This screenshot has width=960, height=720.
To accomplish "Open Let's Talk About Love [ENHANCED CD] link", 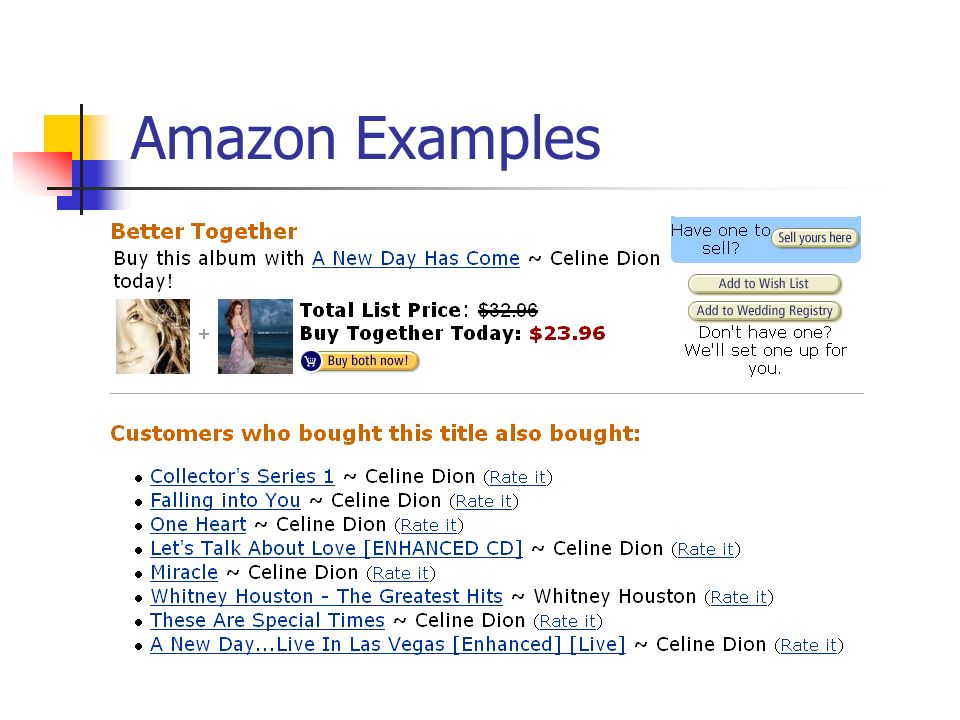I will pos(336,549).
